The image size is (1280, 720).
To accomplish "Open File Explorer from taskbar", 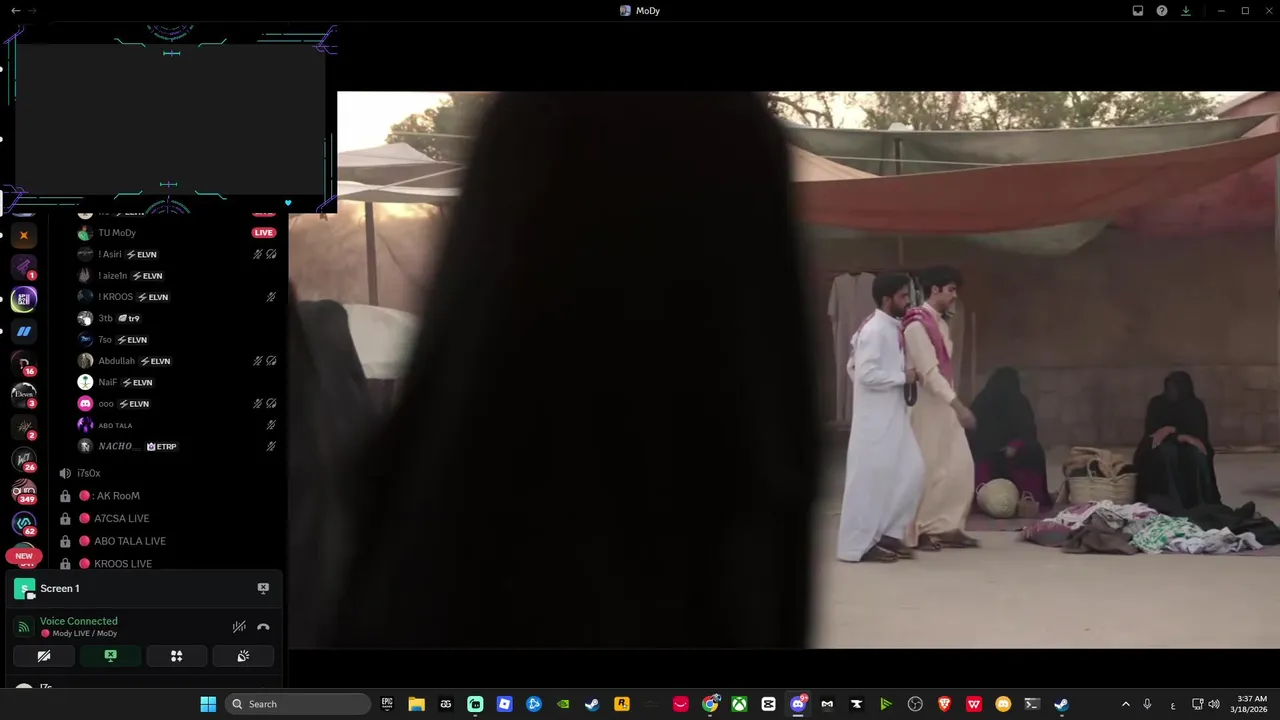I will click(416, 704).
